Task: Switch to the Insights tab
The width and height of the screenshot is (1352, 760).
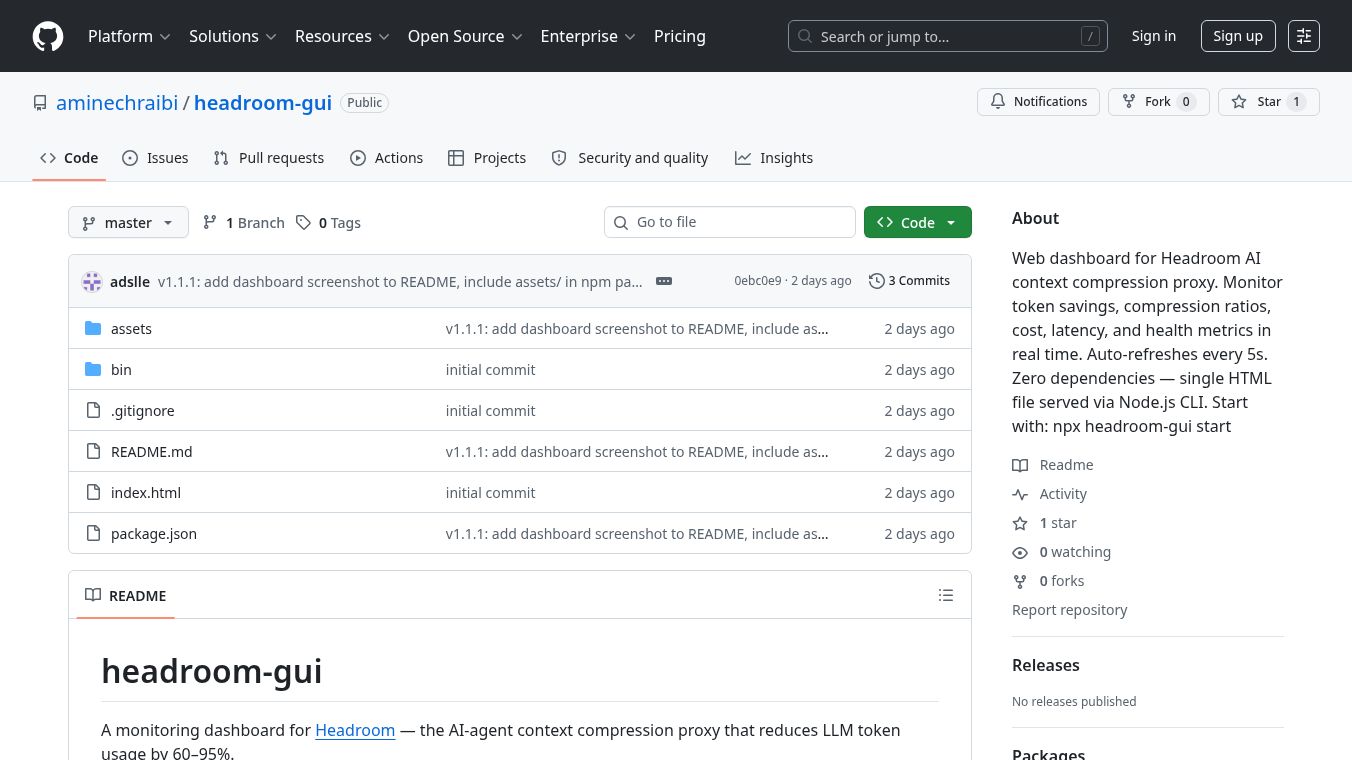Action: (774, 158)
